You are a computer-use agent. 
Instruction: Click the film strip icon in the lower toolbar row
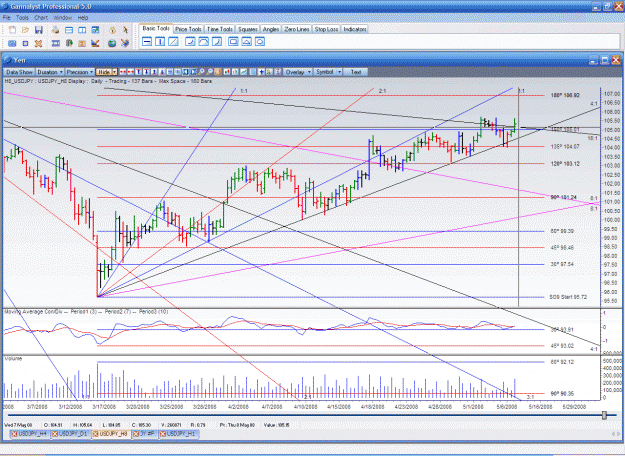56,43
